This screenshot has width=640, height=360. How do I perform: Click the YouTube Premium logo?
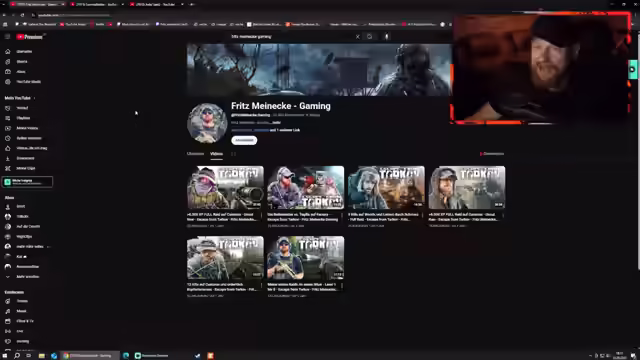pos(29,37)
